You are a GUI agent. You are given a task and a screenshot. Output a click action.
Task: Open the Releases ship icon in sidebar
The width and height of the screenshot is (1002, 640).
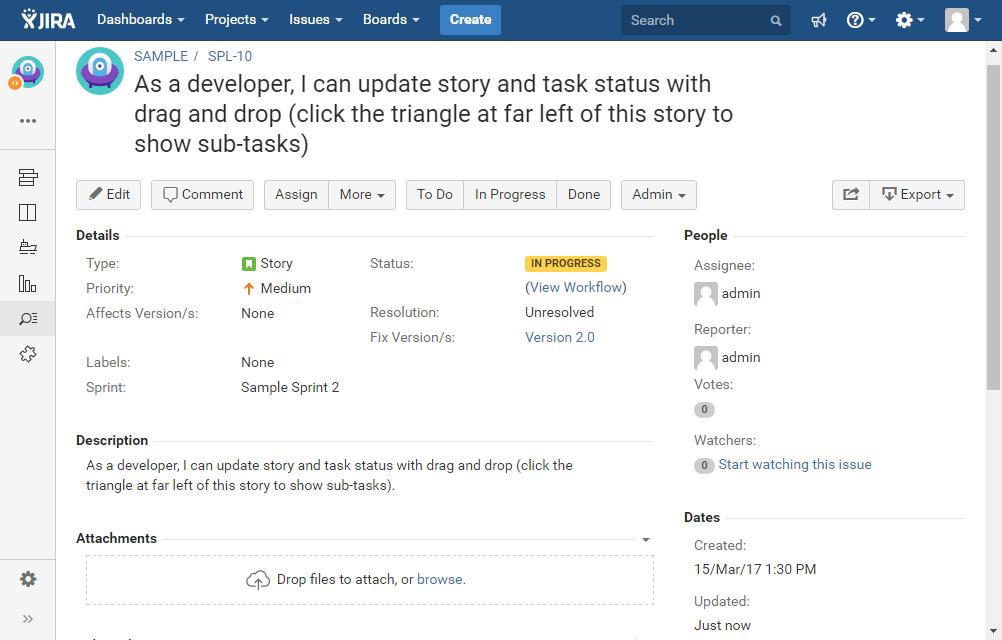28,247
